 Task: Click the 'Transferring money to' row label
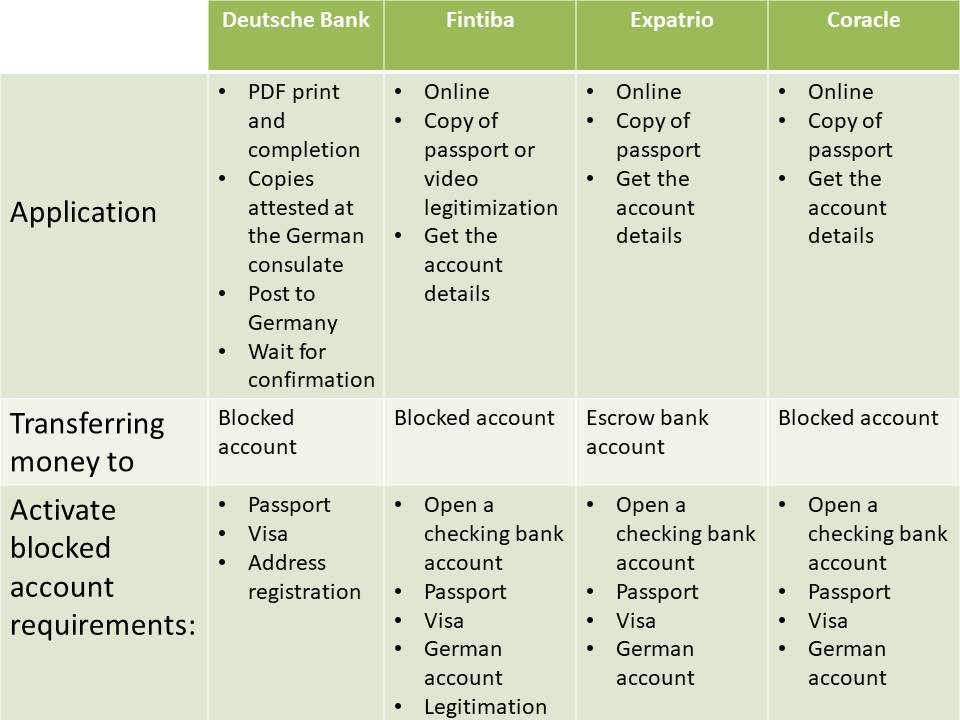coord(87,442)
